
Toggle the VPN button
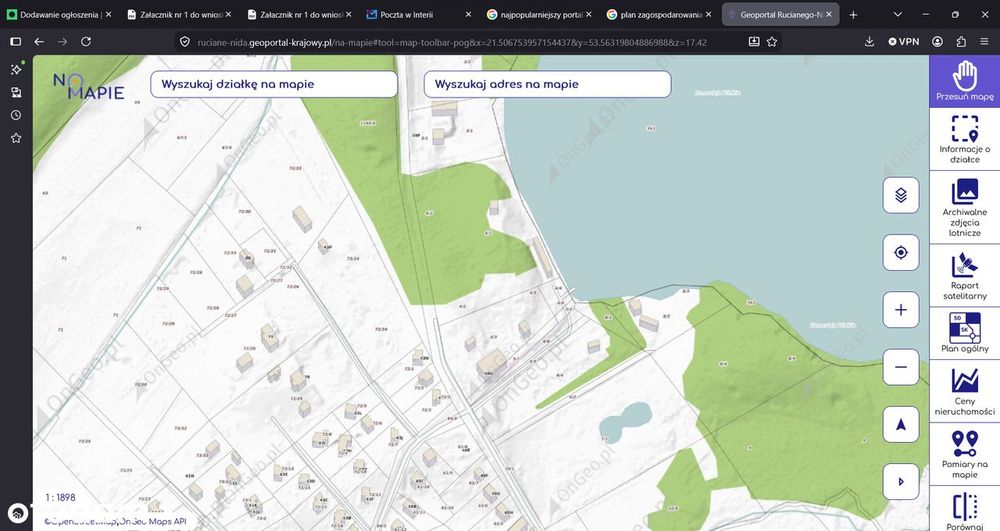click(904, 41)
